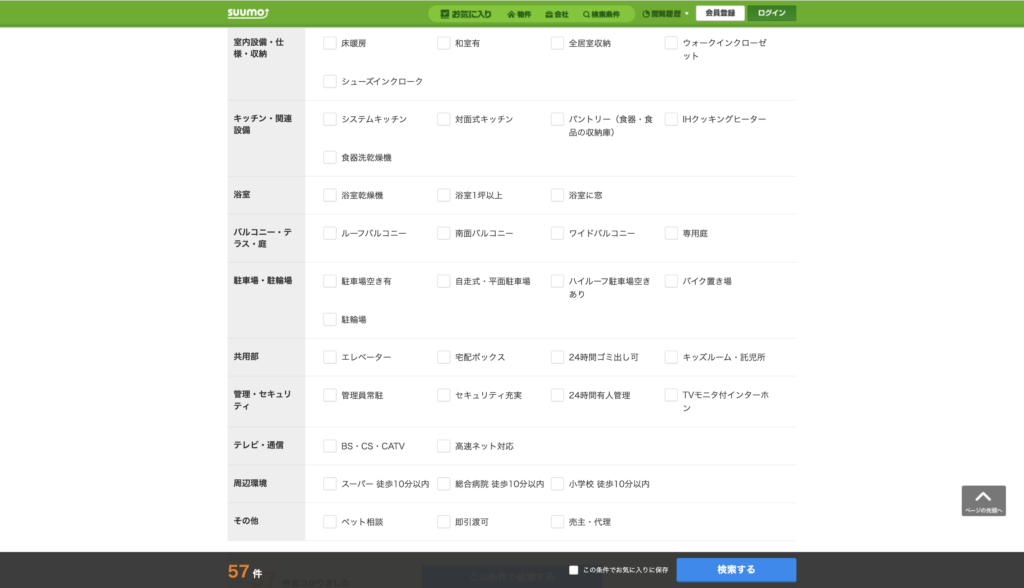The width and height of the screenshot is (1024, 588).
Task: Check シューズインクローク checkbox
Action: coord(330,82)
